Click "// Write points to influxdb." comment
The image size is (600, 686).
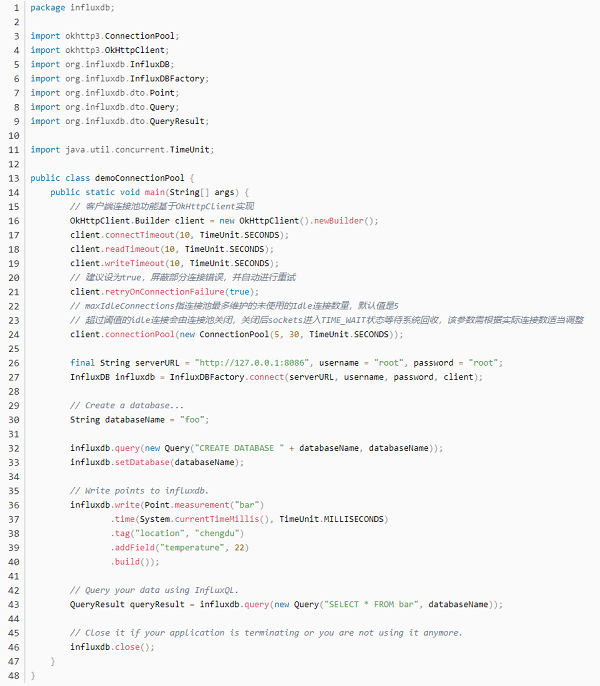point(140,491)
